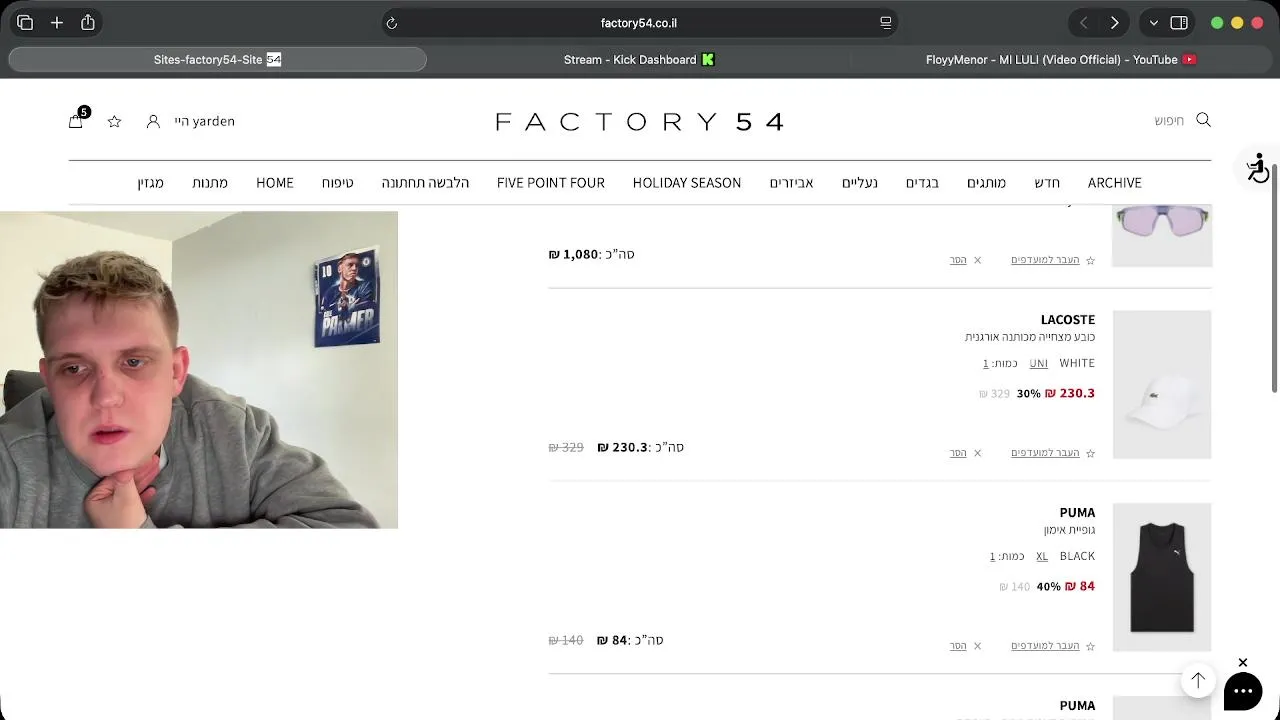Open the white Lacoste cap thumbnail
Screen dimensions: 1280x720
(1162, 385)
